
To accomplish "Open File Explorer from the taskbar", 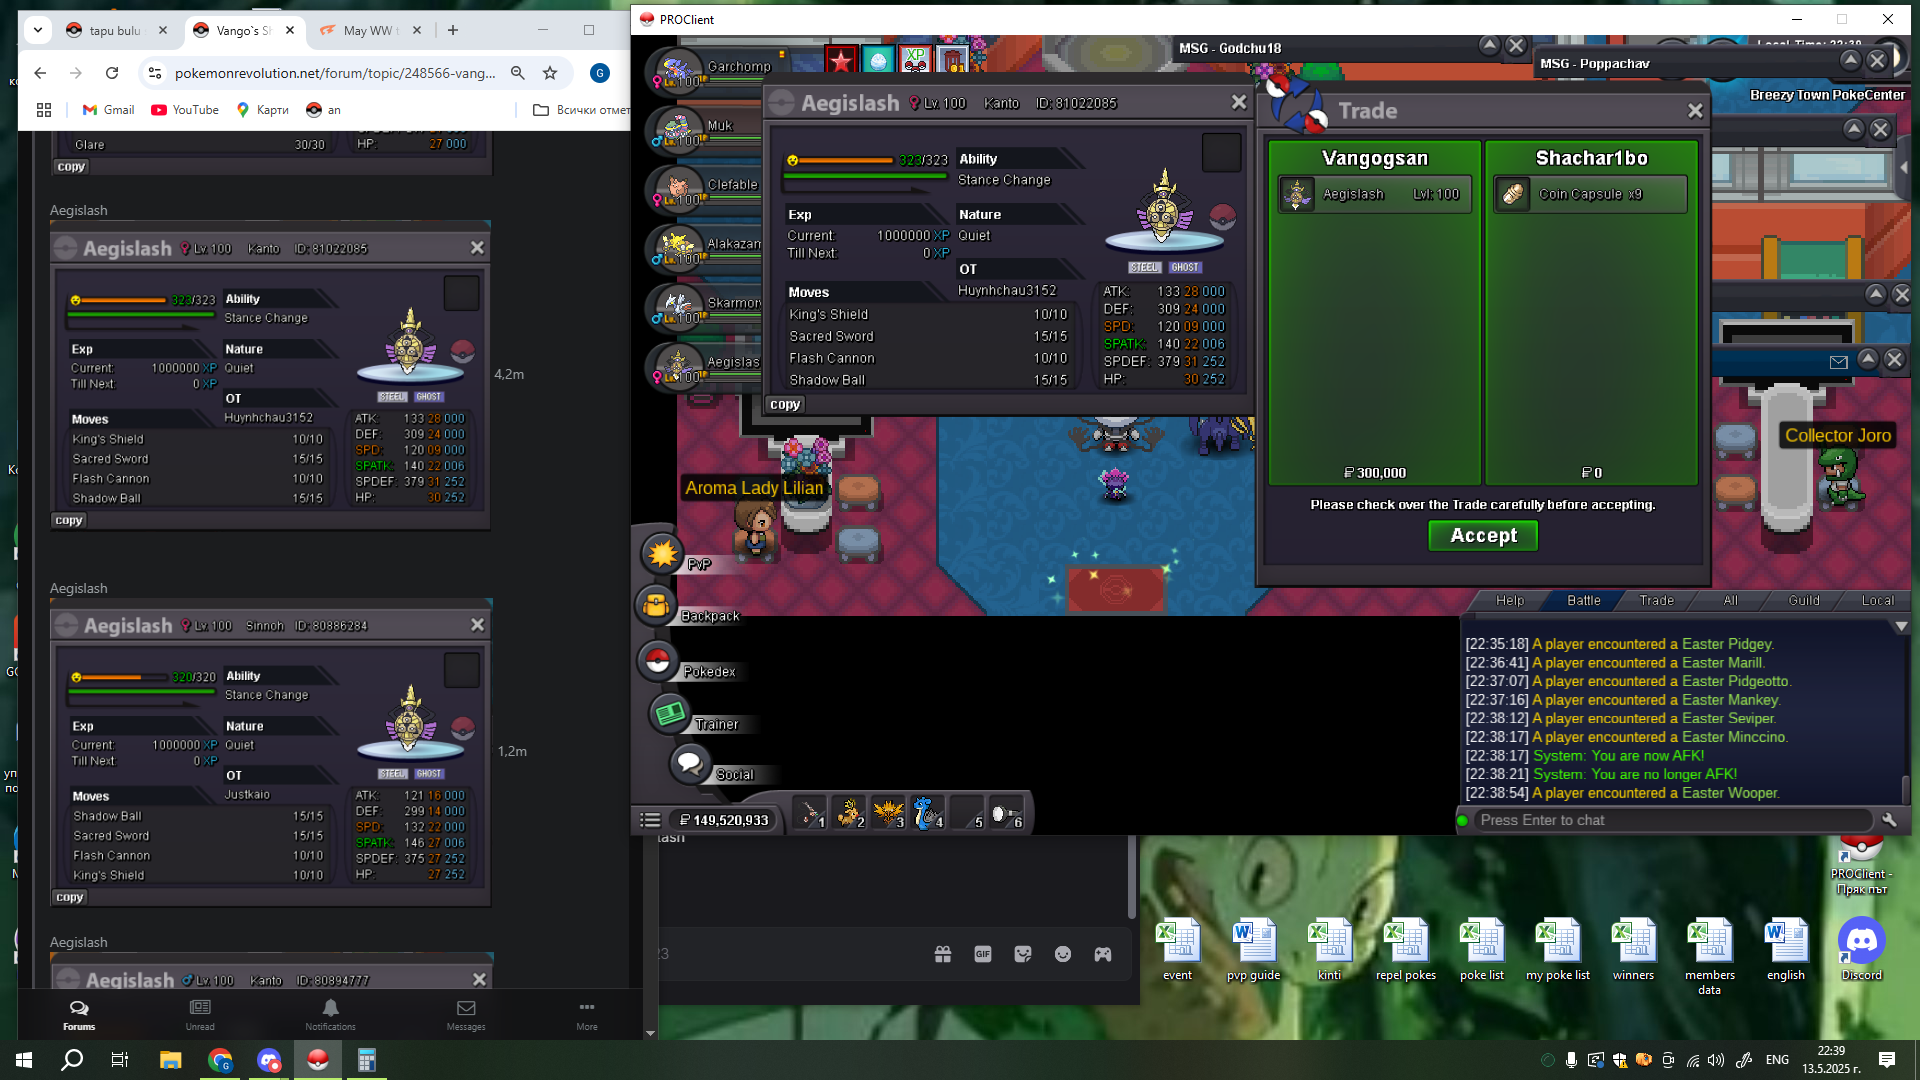I will (x=170, y=1060).
